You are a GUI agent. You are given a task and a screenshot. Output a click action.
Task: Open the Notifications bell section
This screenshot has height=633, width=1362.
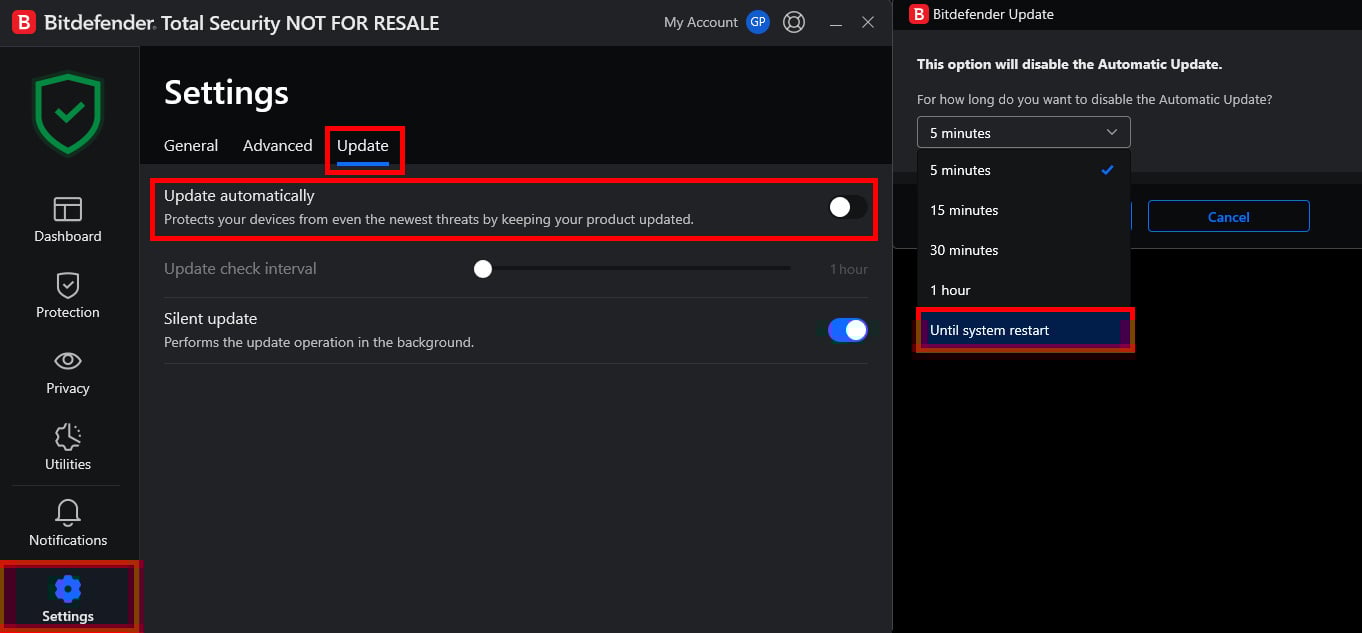[68, 524]
